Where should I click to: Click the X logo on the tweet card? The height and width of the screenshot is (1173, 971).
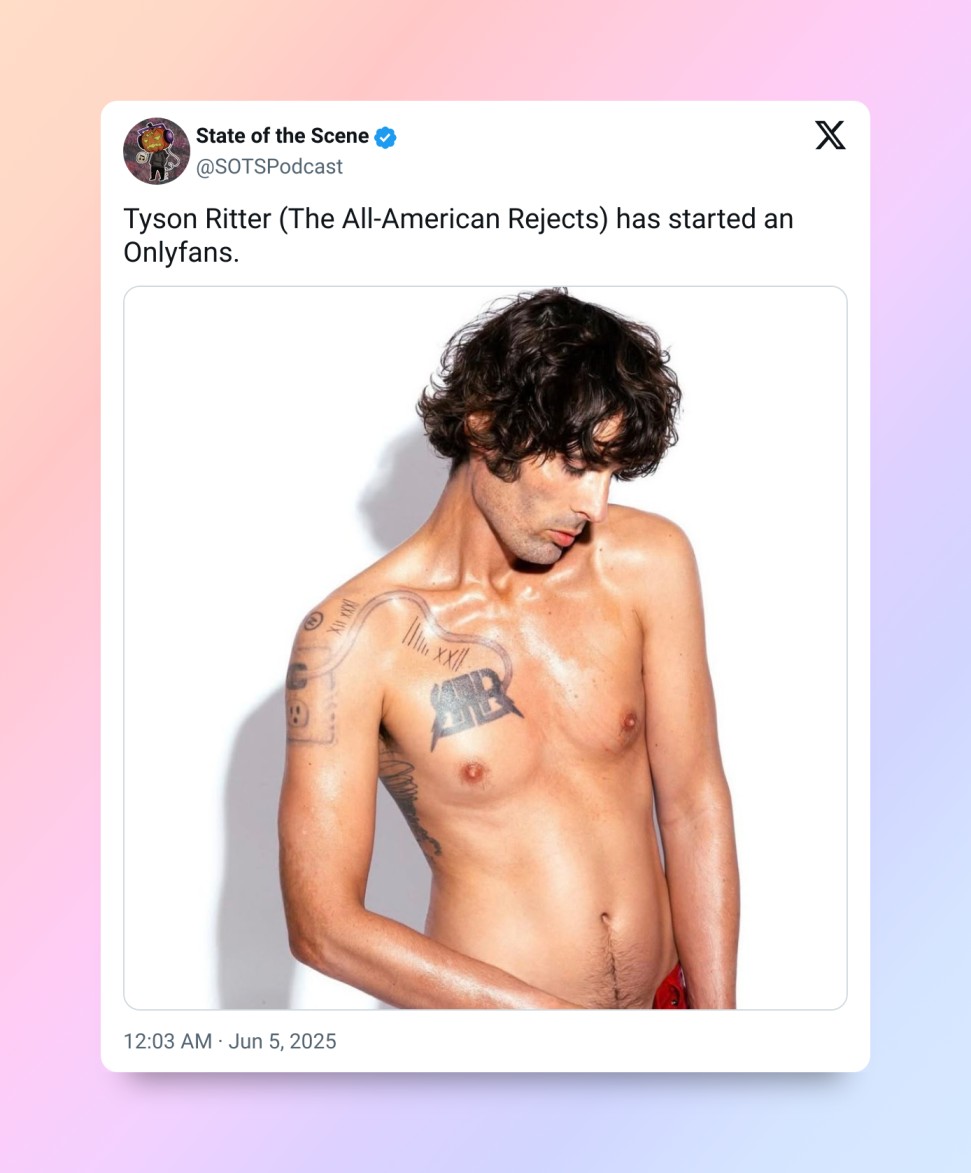(830, 135)
